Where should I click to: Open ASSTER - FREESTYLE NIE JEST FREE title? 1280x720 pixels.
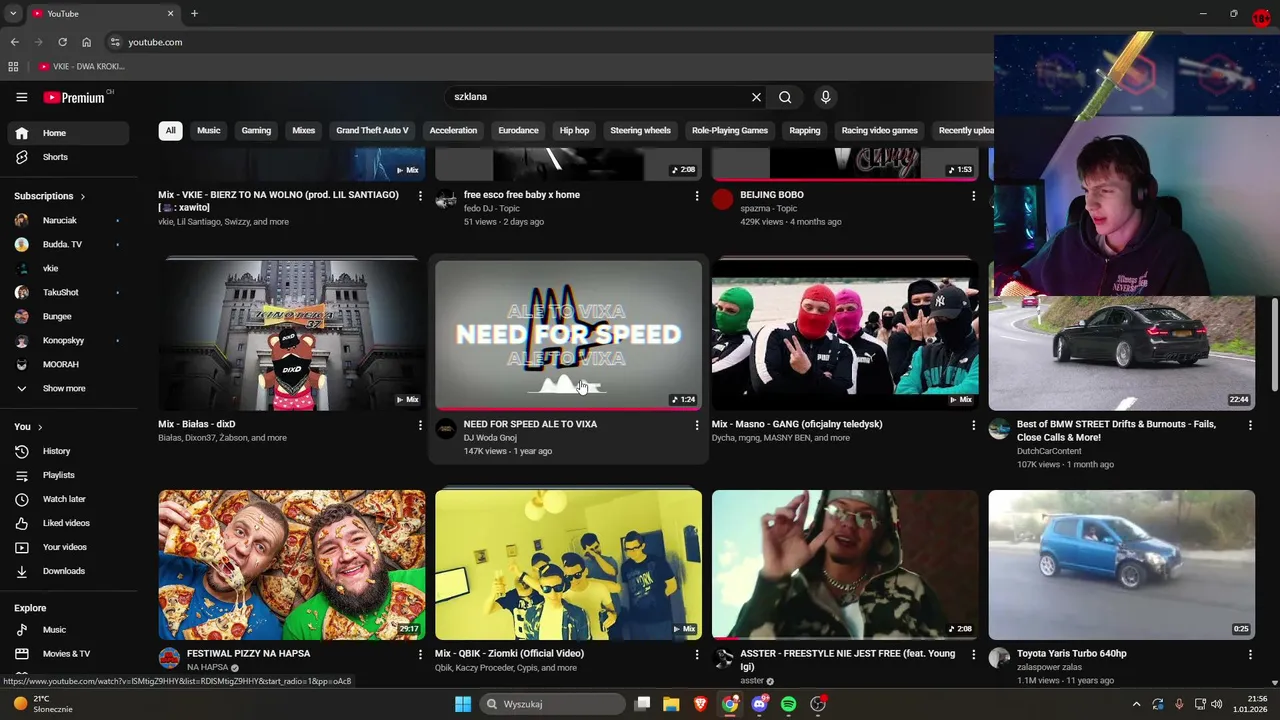coord(848,660)
